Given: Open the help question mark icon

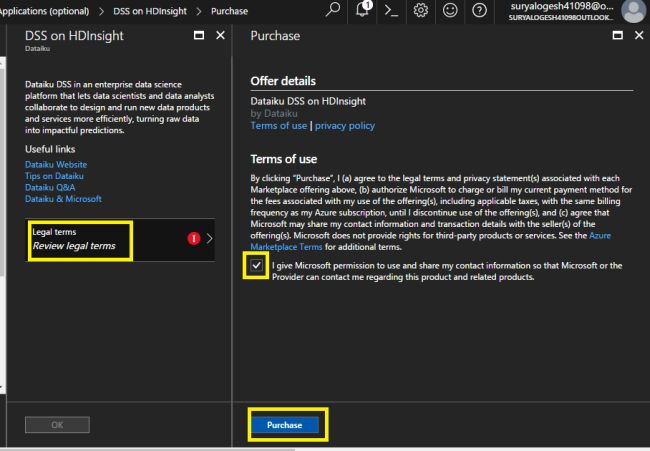Looking at the screenshot, I should pos(480,10).
